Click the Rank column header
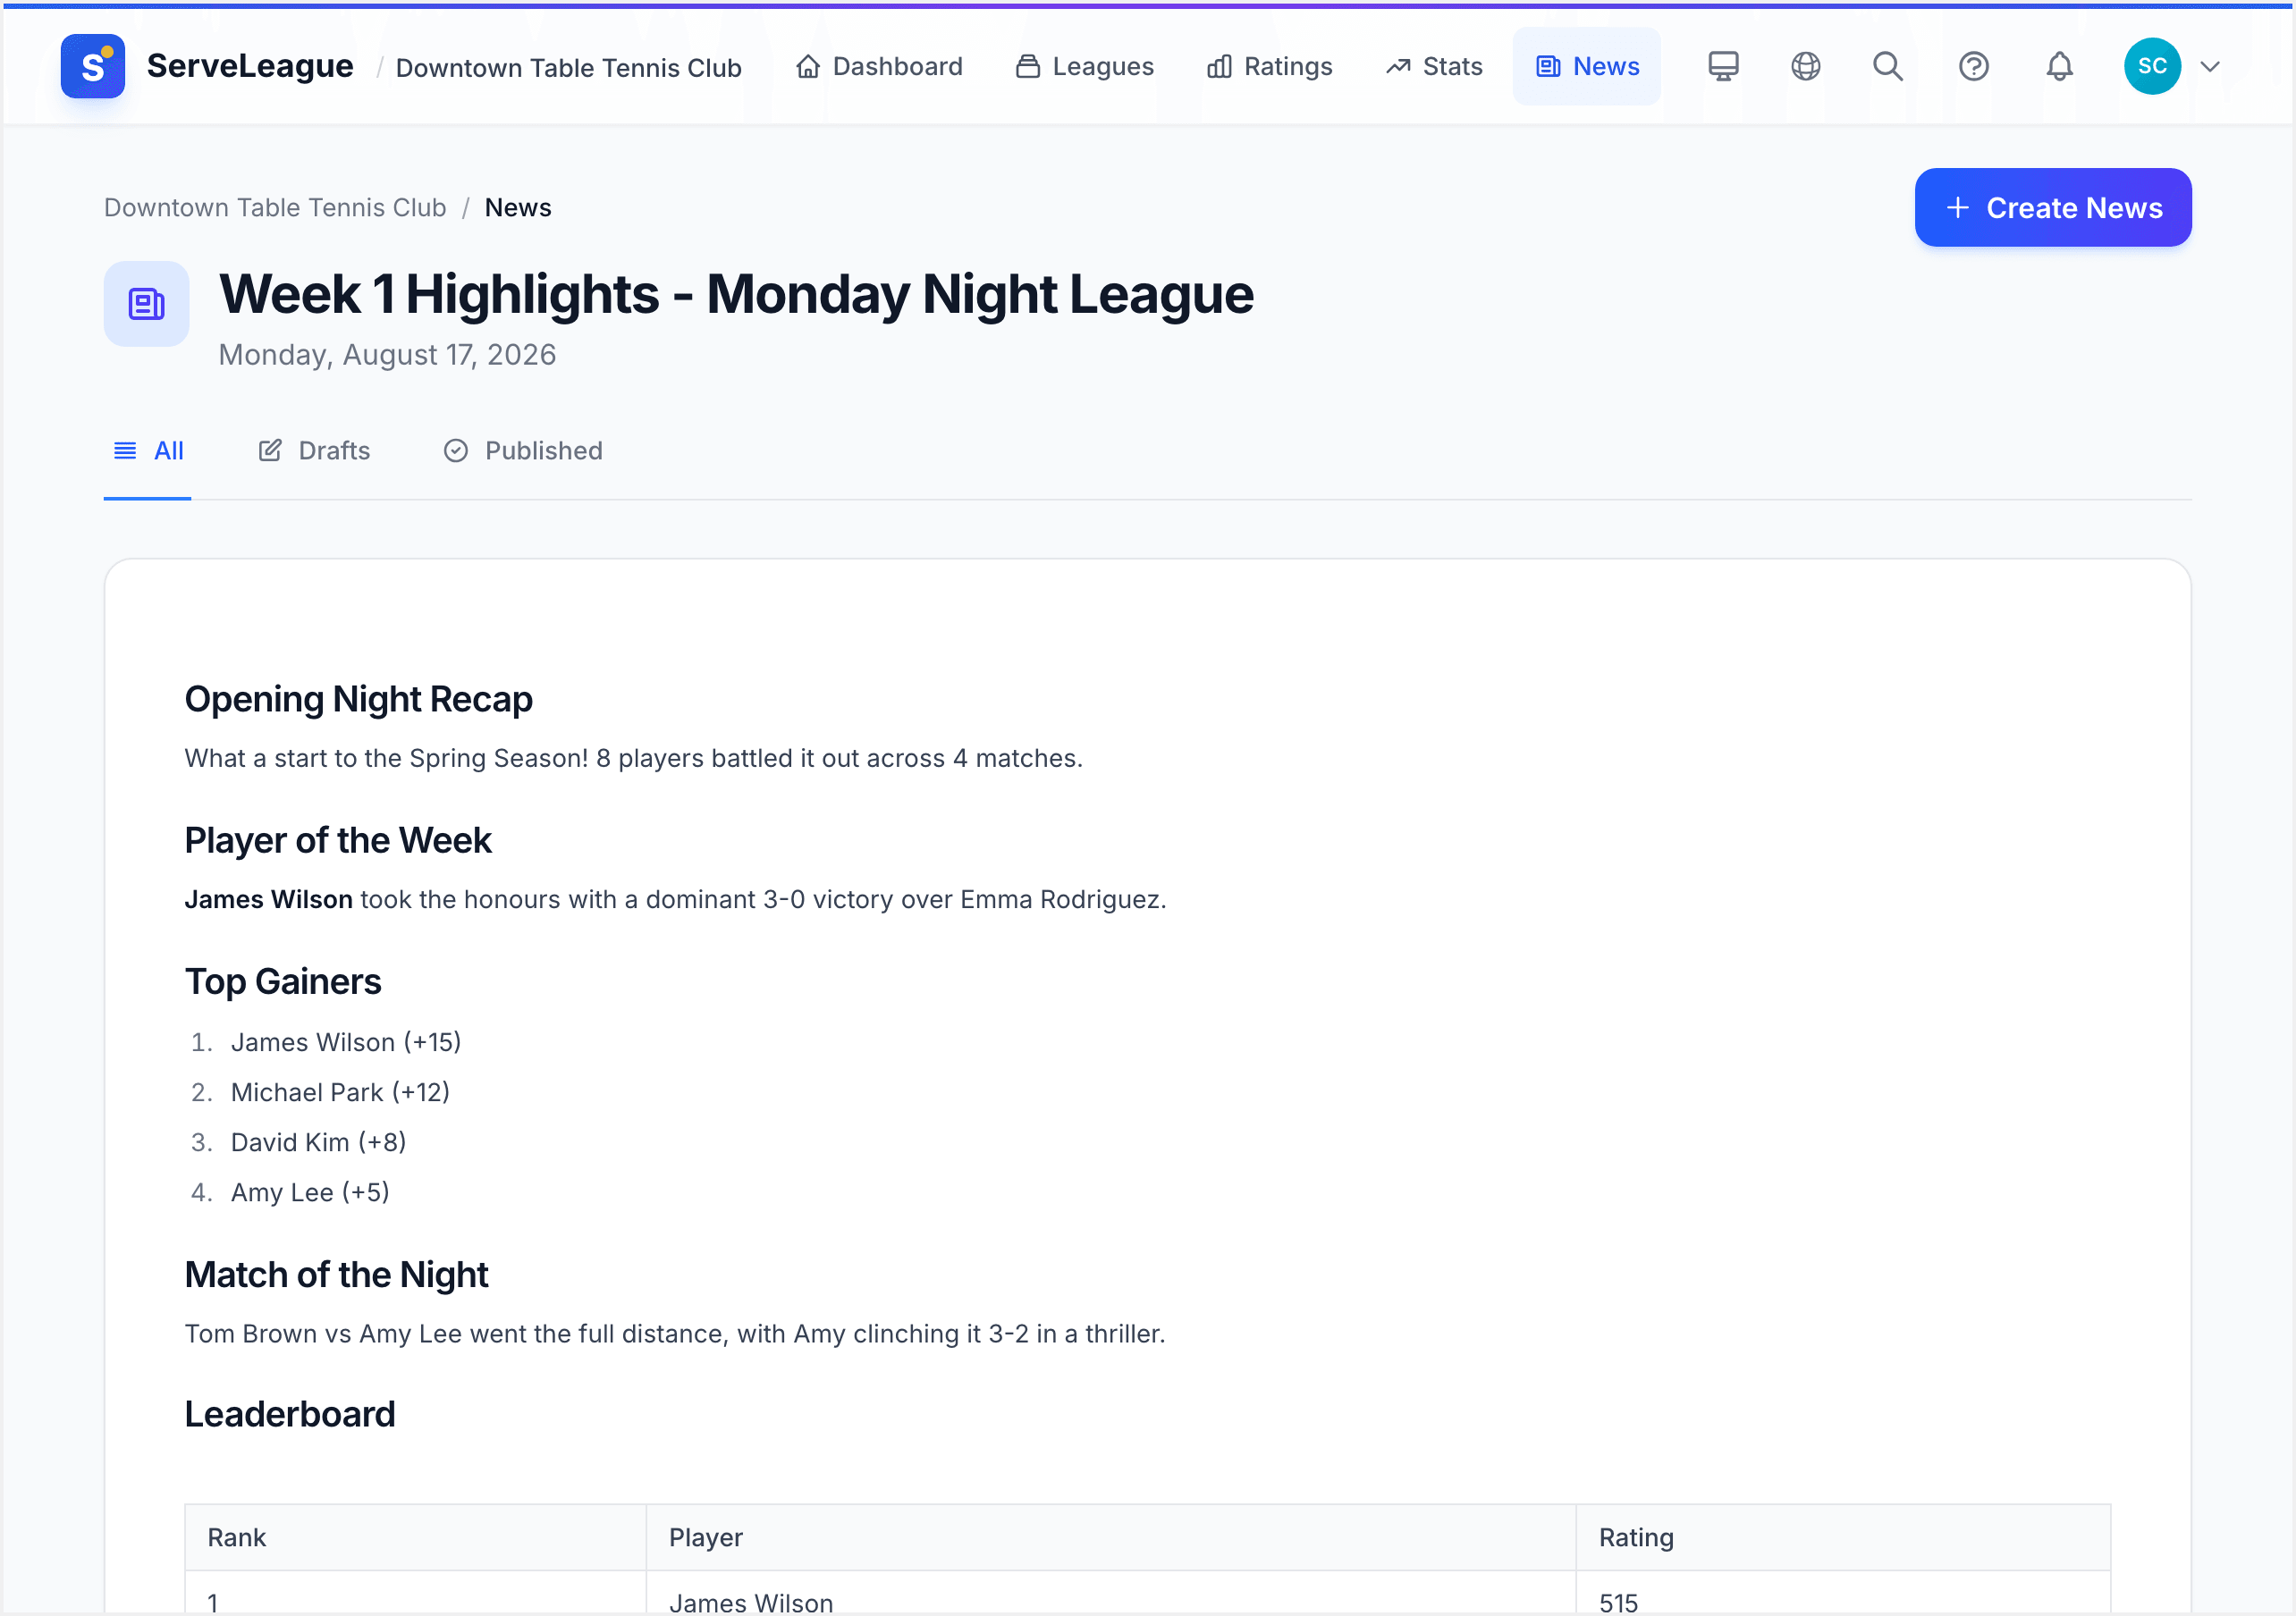2296x1616 pixels. point(415,1537)
